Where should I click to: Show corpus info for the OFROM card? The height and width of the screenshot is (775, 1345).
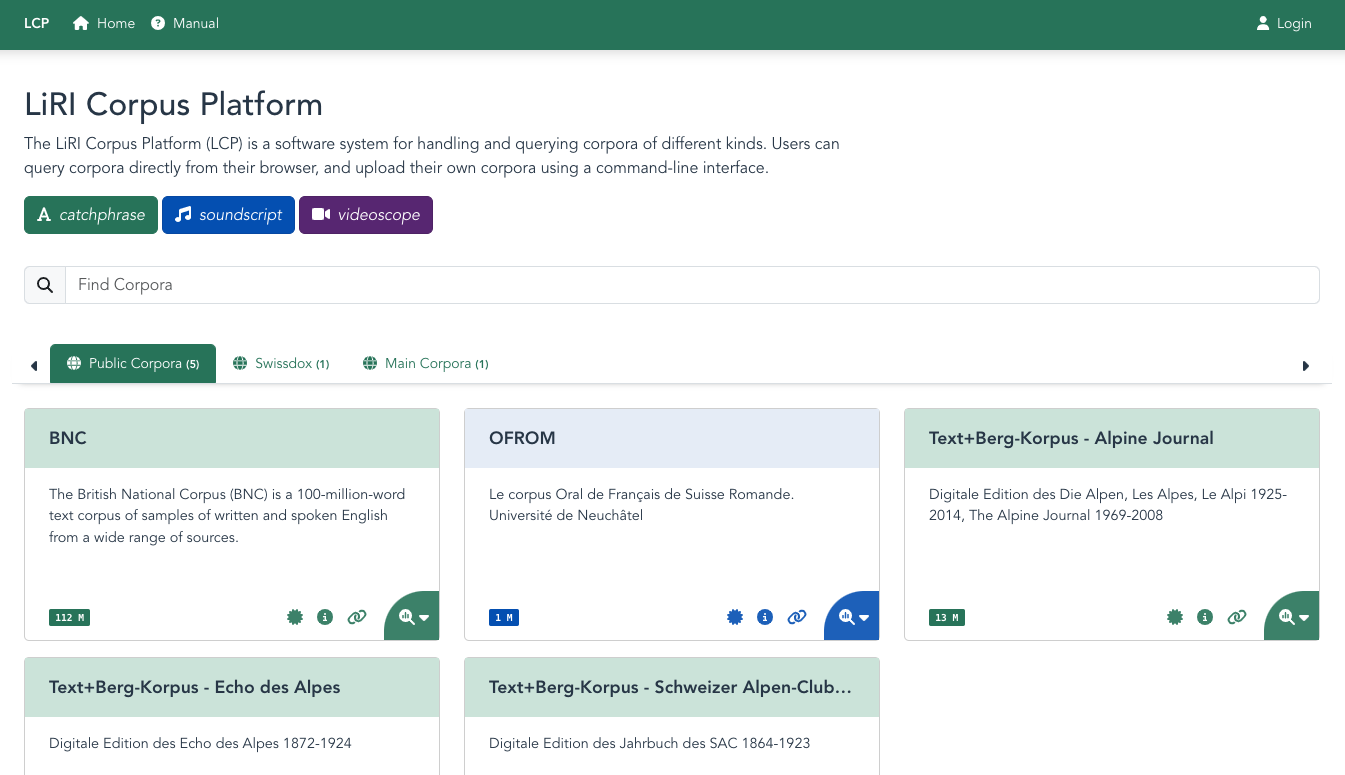pyautogui.click(x=764, y=617)
